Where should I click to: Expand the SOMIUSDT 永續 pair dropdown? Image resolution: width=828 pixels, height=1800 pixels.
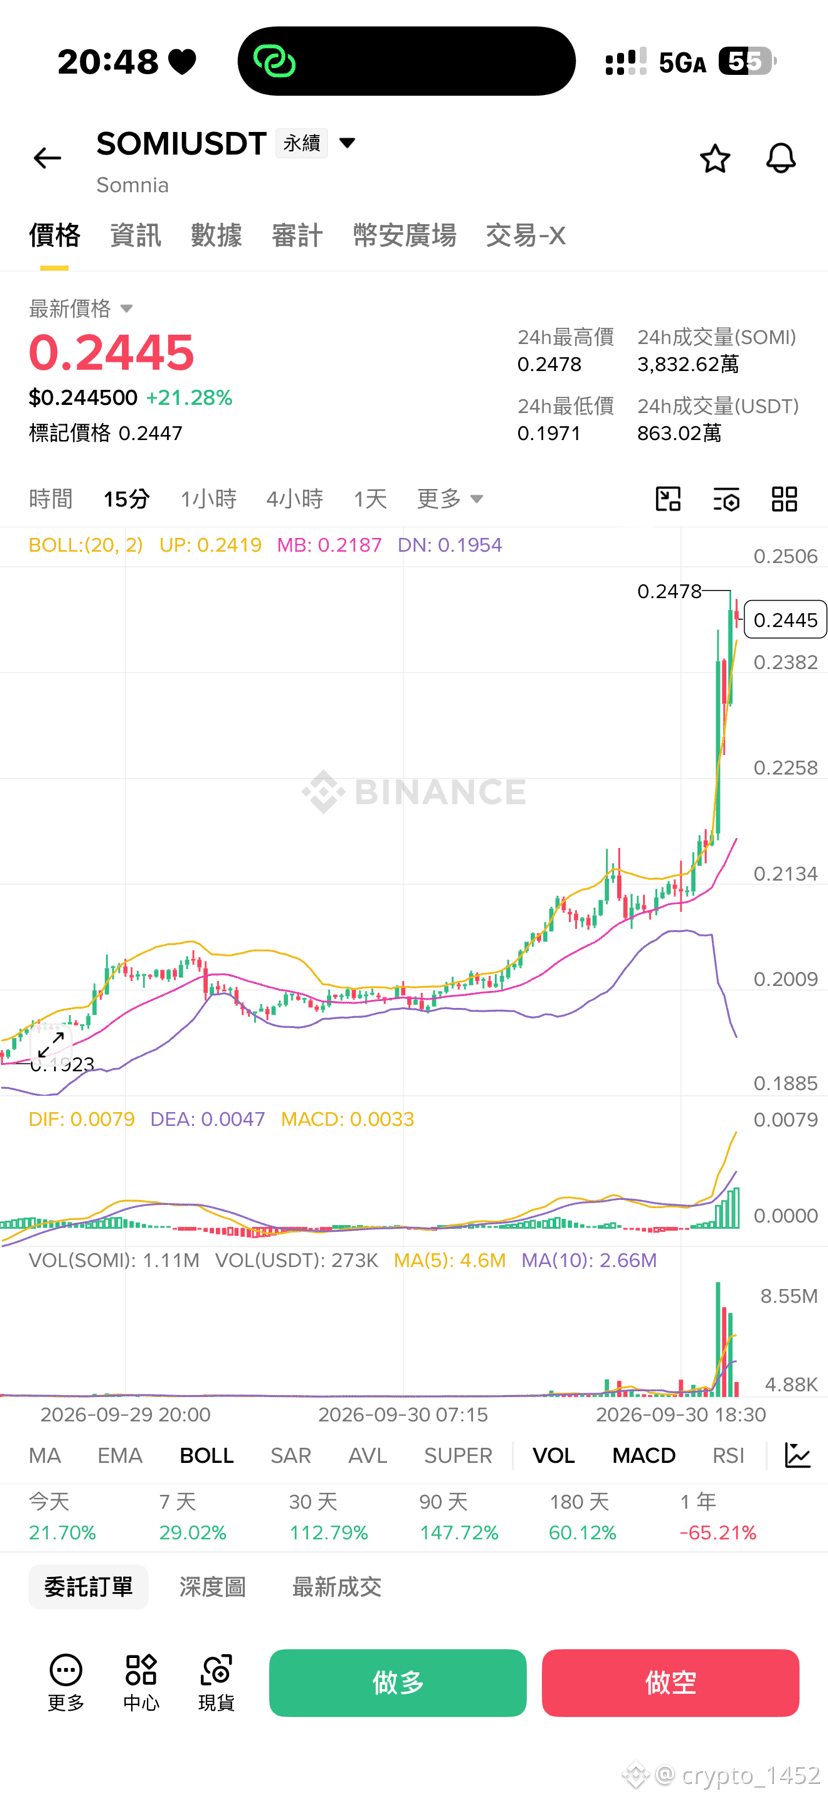347,143
